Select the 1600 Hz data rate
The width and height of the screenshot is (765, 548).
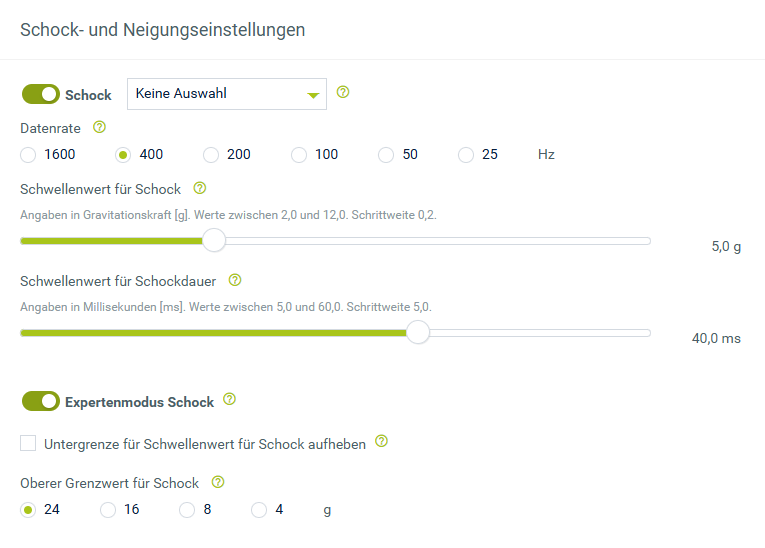point(28,155)
